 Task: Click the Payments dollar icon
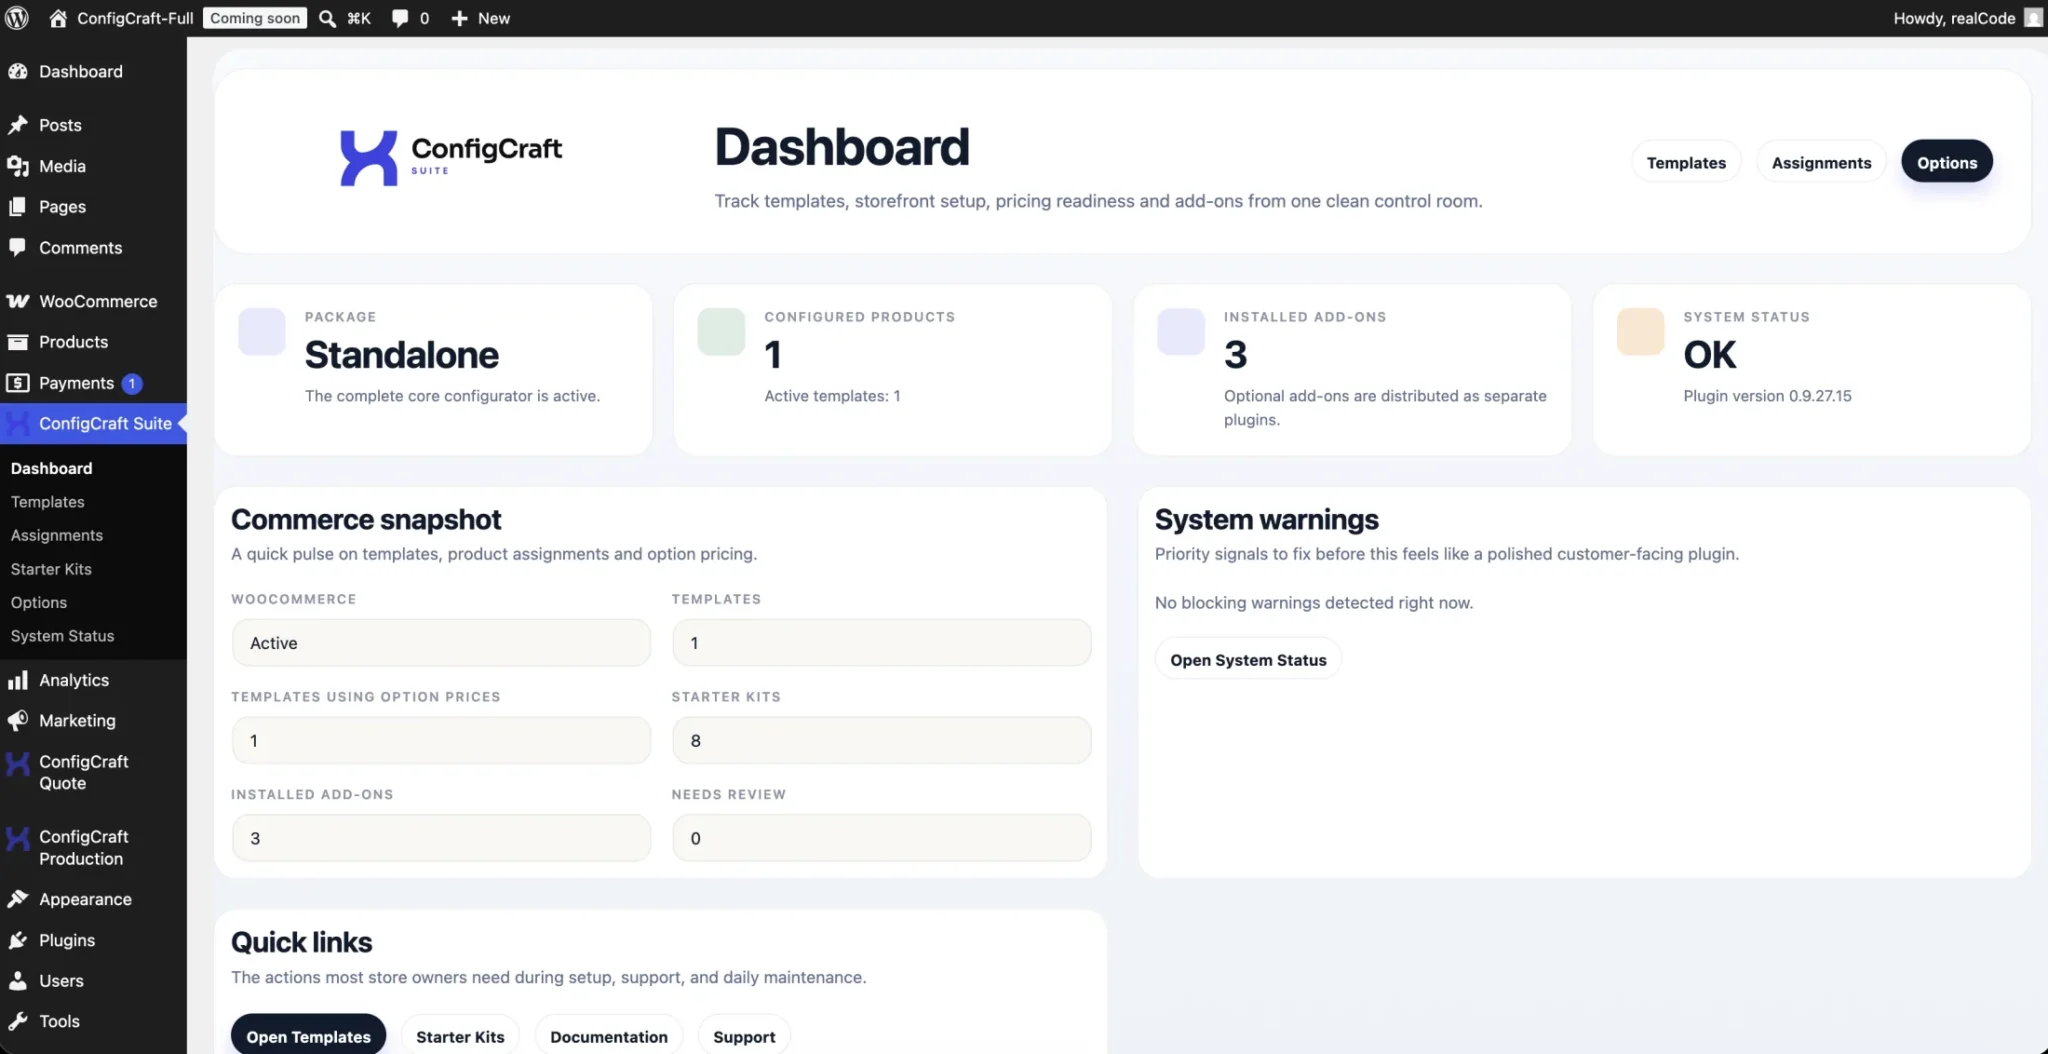pyautogui.click(x=18, y=383)
